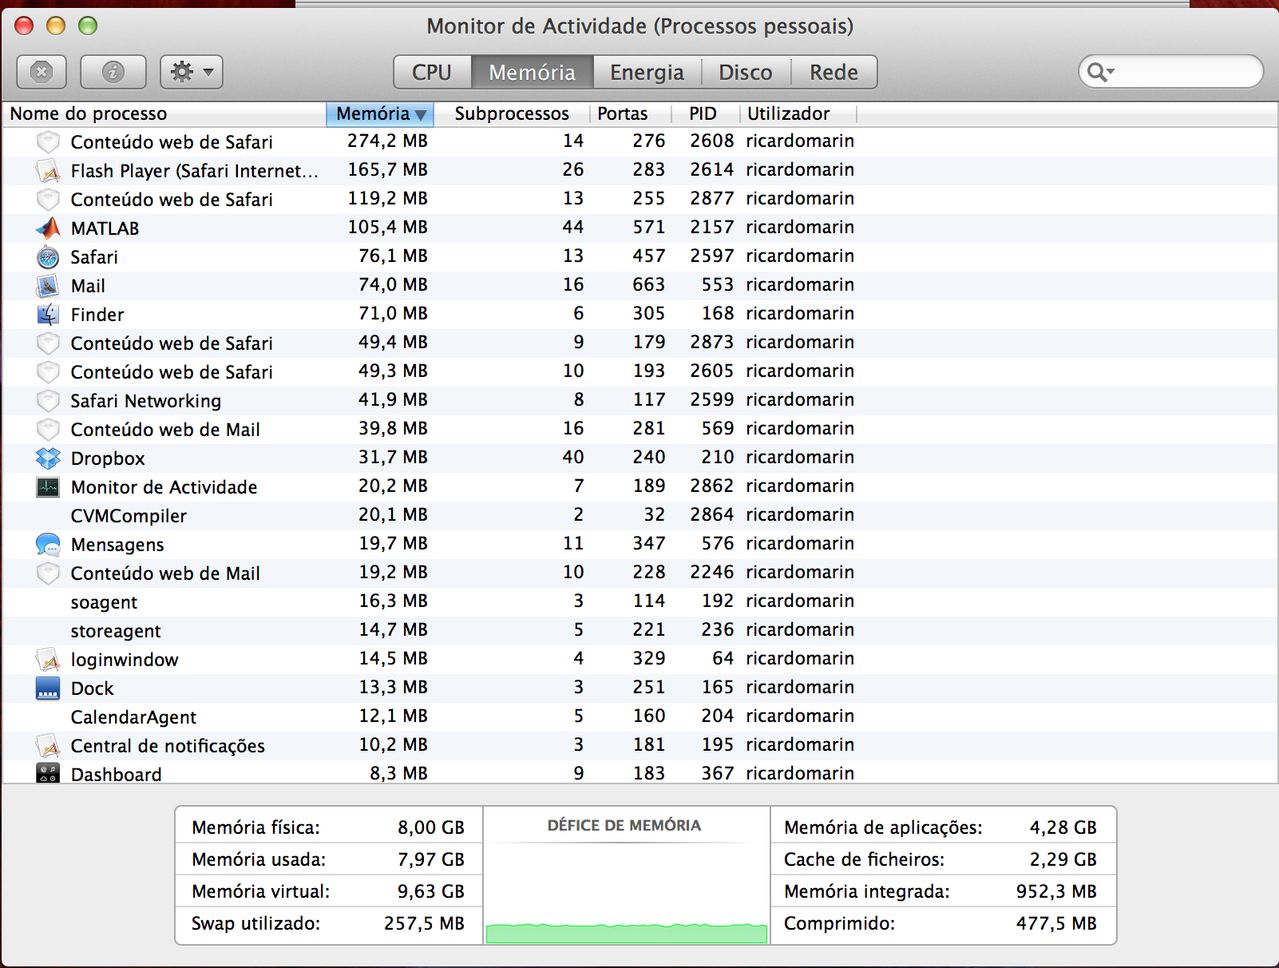Click the Comprimido 477,5 MB value

click(1056, 924)
